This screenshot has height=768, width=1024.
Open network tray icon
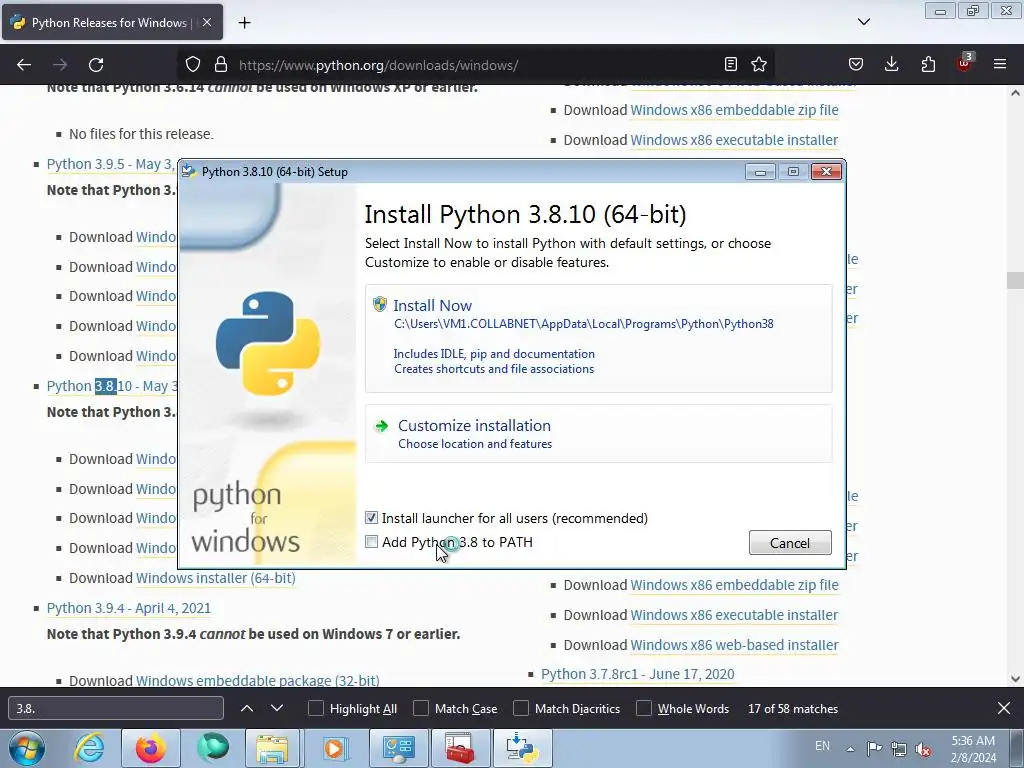(899, 748)
